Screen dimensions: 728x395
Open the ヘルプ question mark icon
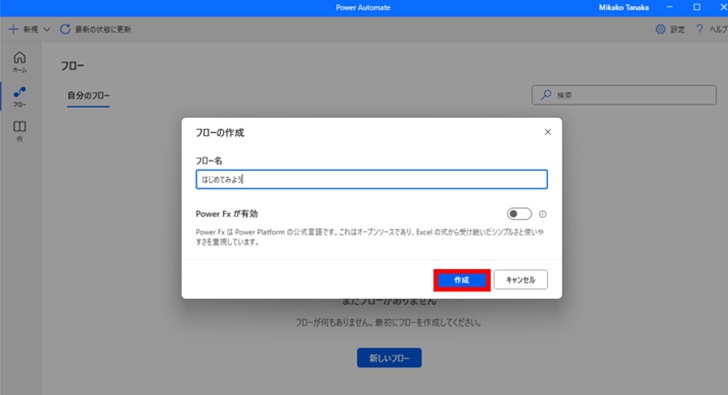699,29
